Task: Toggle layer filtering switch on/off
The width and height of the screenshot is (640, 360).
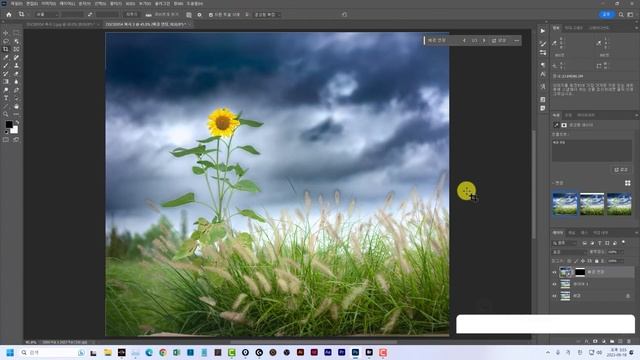Action: pos(623,242)
